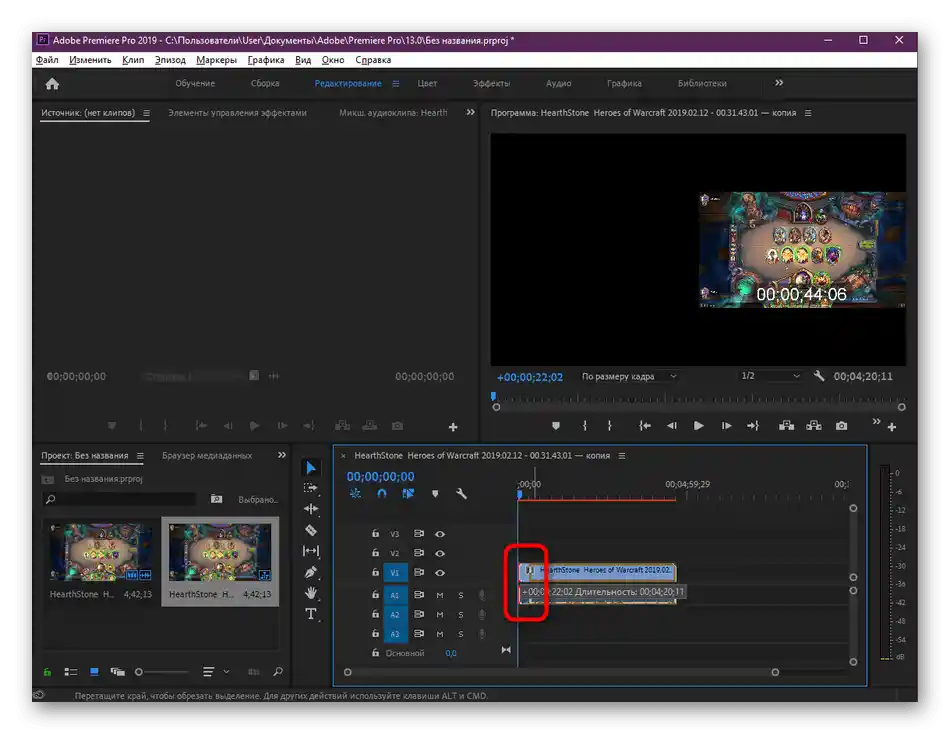The height and width of the screenshot is (734, 950).
Task: Switch to Эффекты workspace
Action: [491, 84]
